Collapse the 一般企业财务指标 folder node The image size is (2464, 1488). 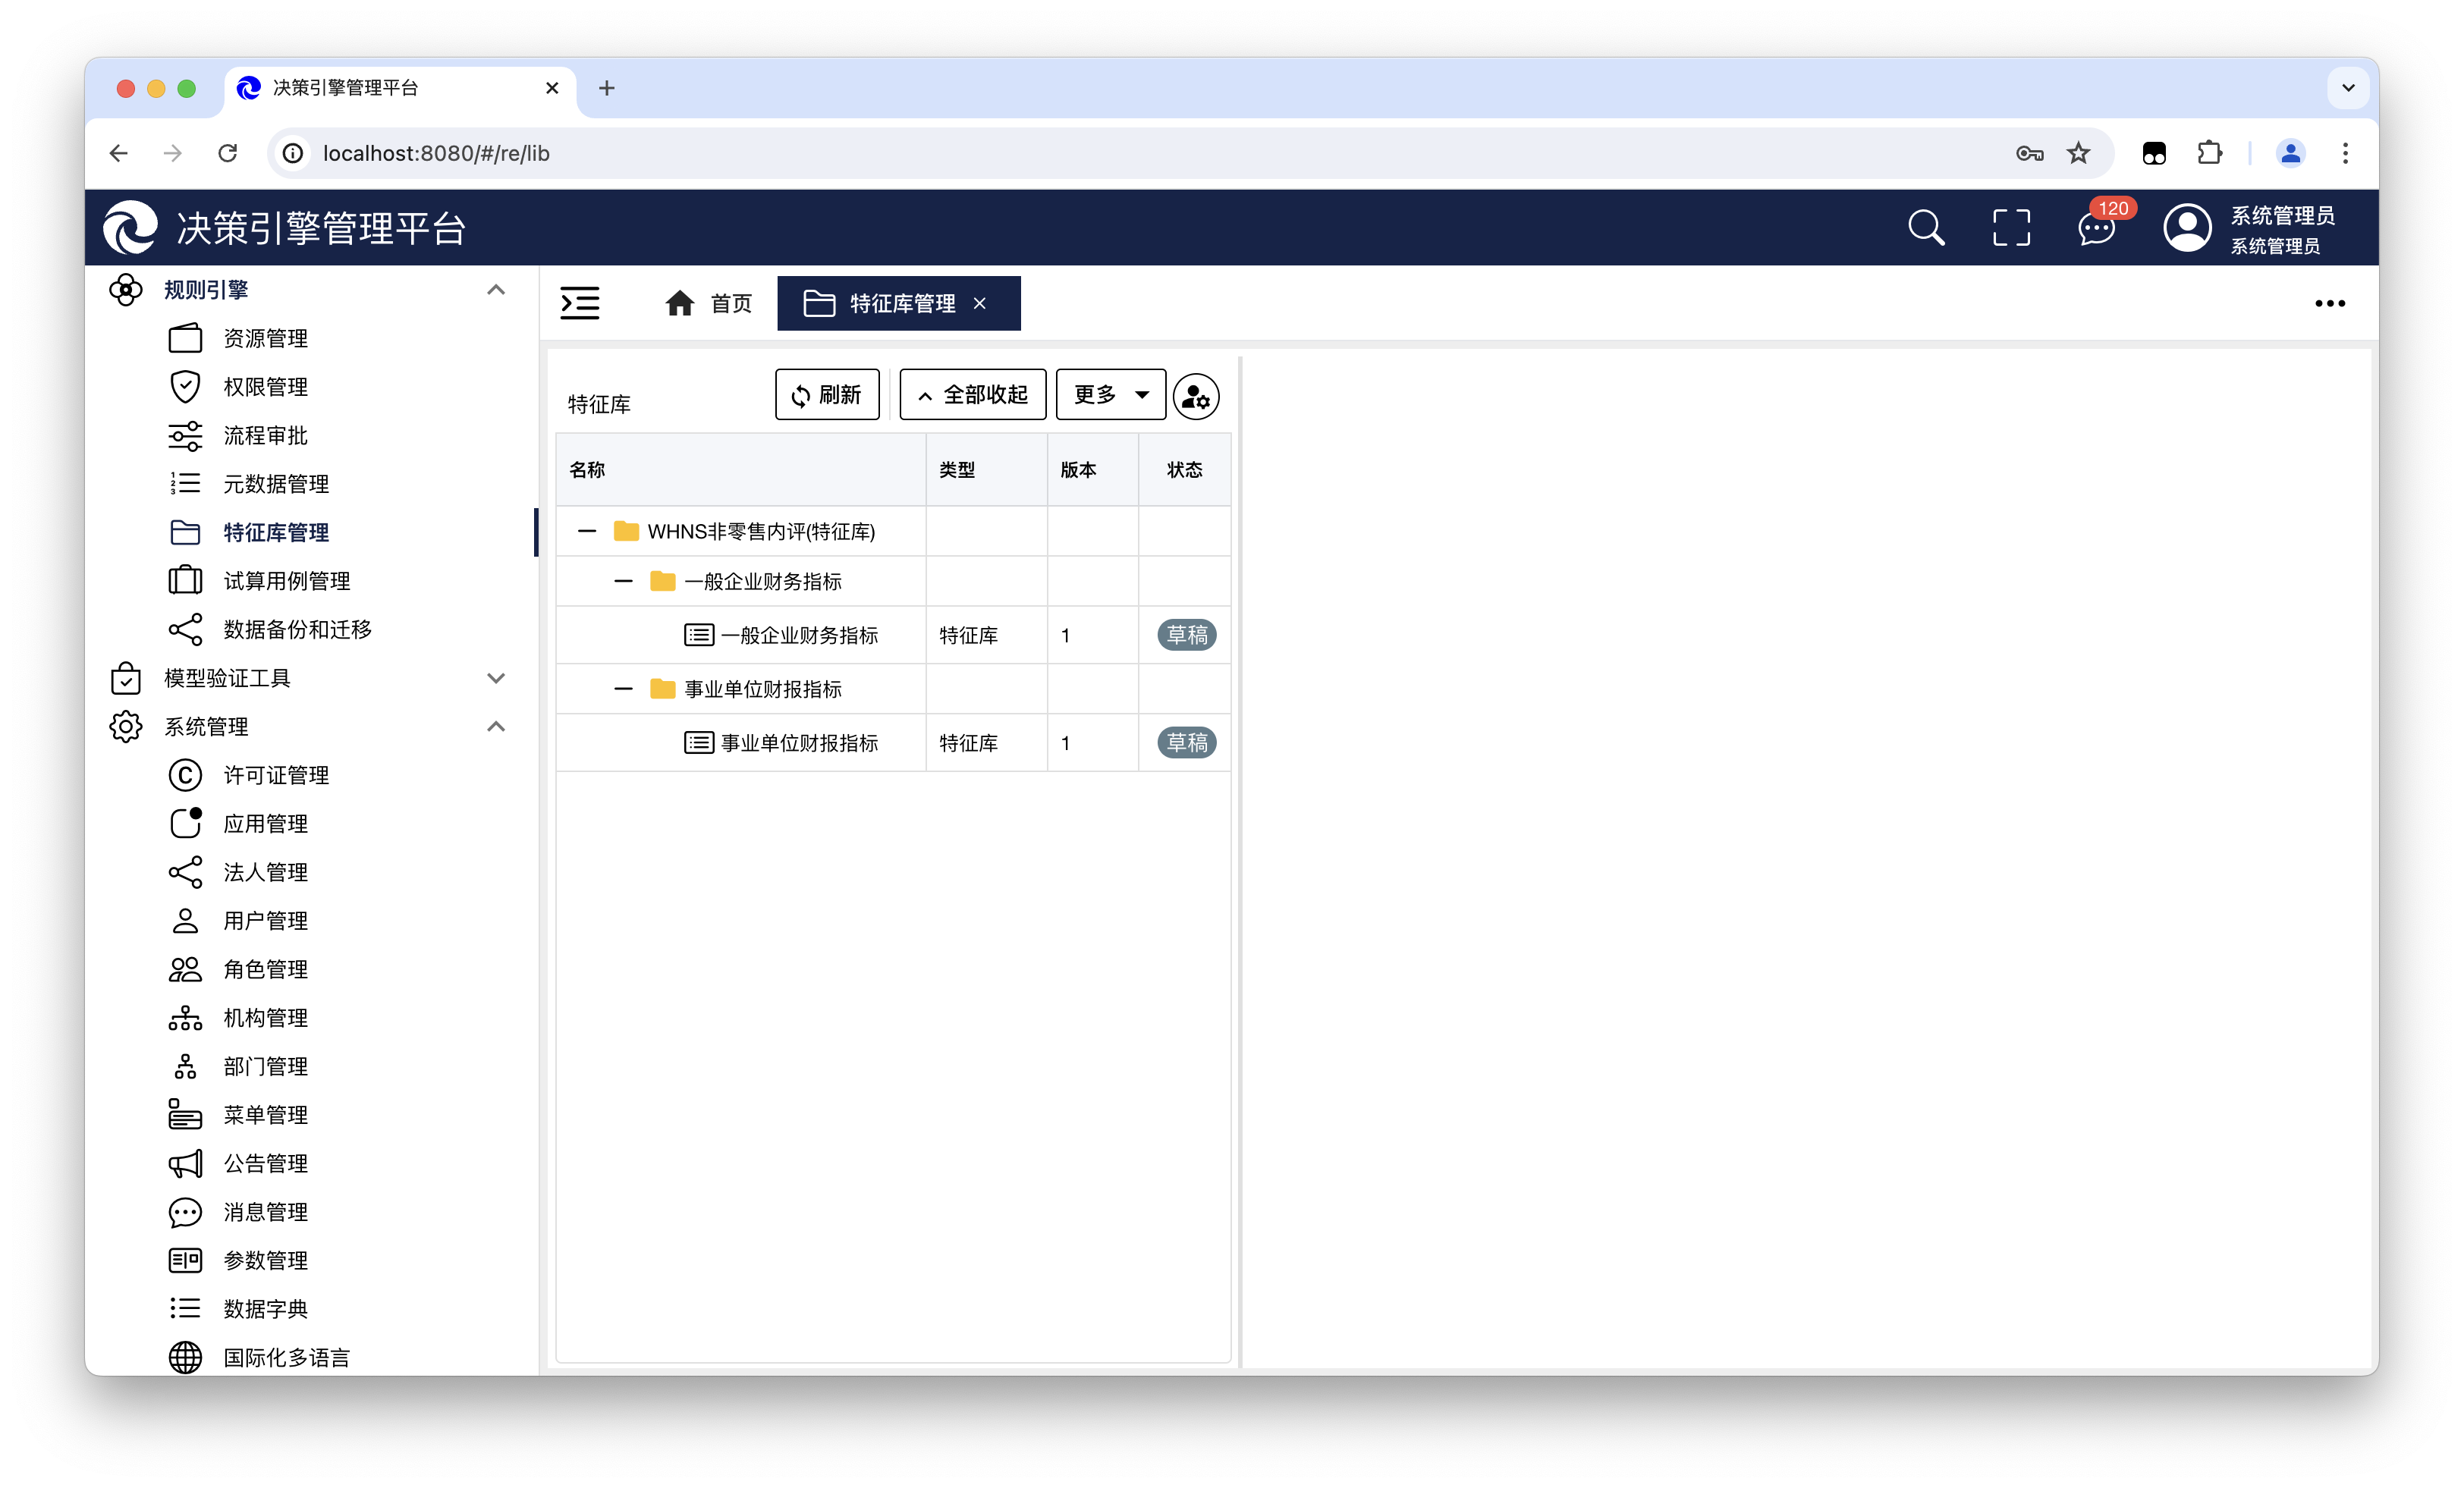tap(623, 581)
